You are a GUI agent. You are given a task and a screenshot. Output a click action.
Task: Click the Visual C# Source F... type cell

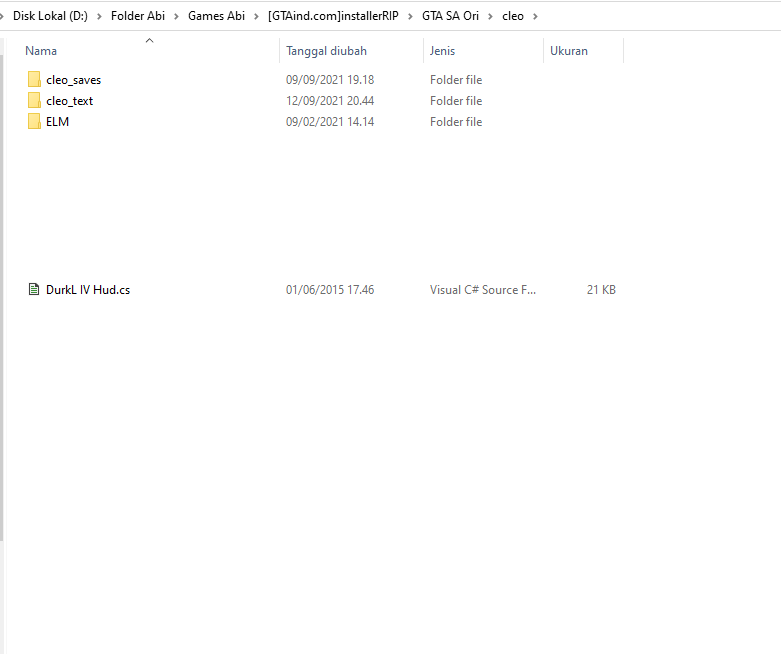click(x=483, y=289)
